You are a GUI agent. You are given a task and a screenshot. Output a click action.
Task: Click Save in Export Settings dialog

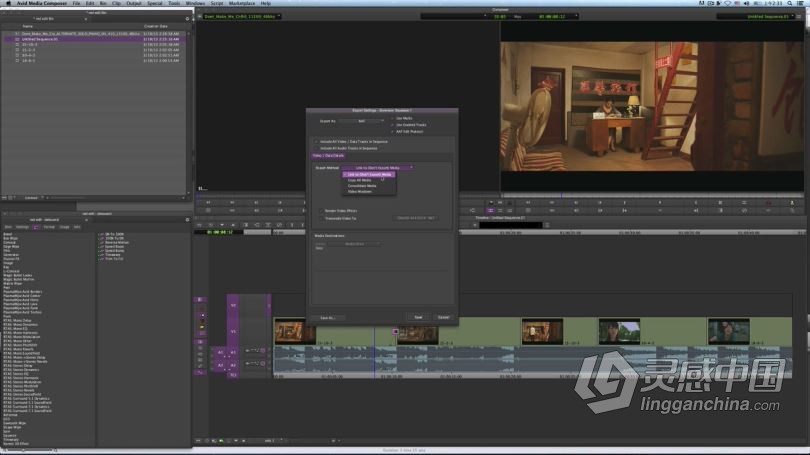[418, 317]
